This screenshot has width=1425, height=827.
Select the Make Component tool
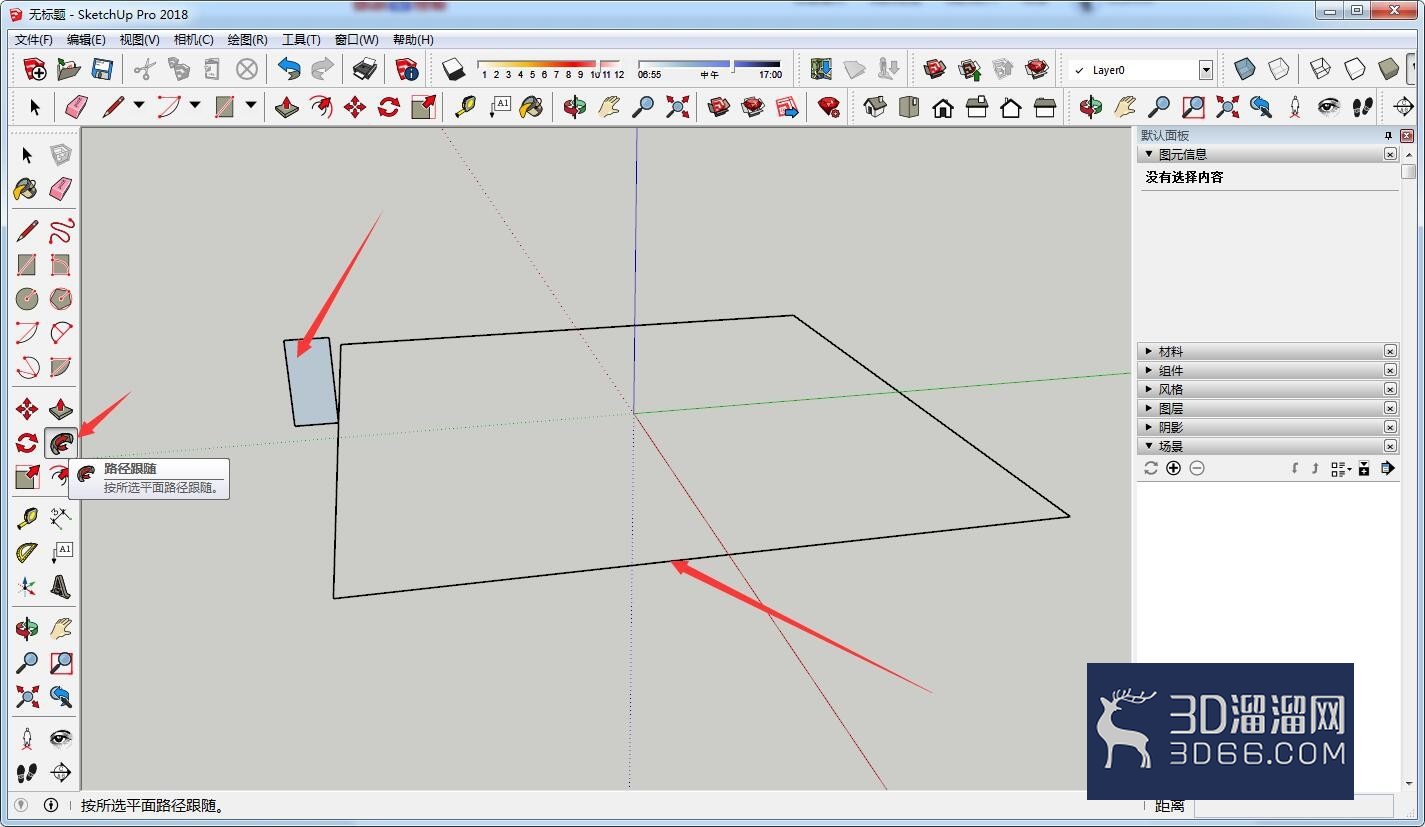[61, 154]
